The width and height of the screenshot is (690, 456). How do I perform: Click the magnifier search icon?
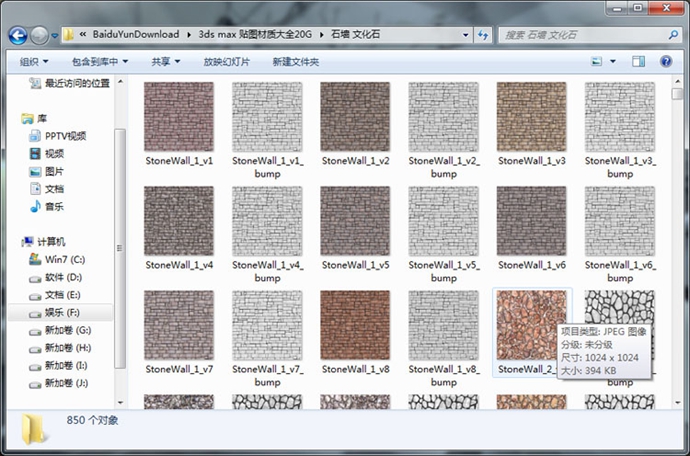[x=673, y=35]
